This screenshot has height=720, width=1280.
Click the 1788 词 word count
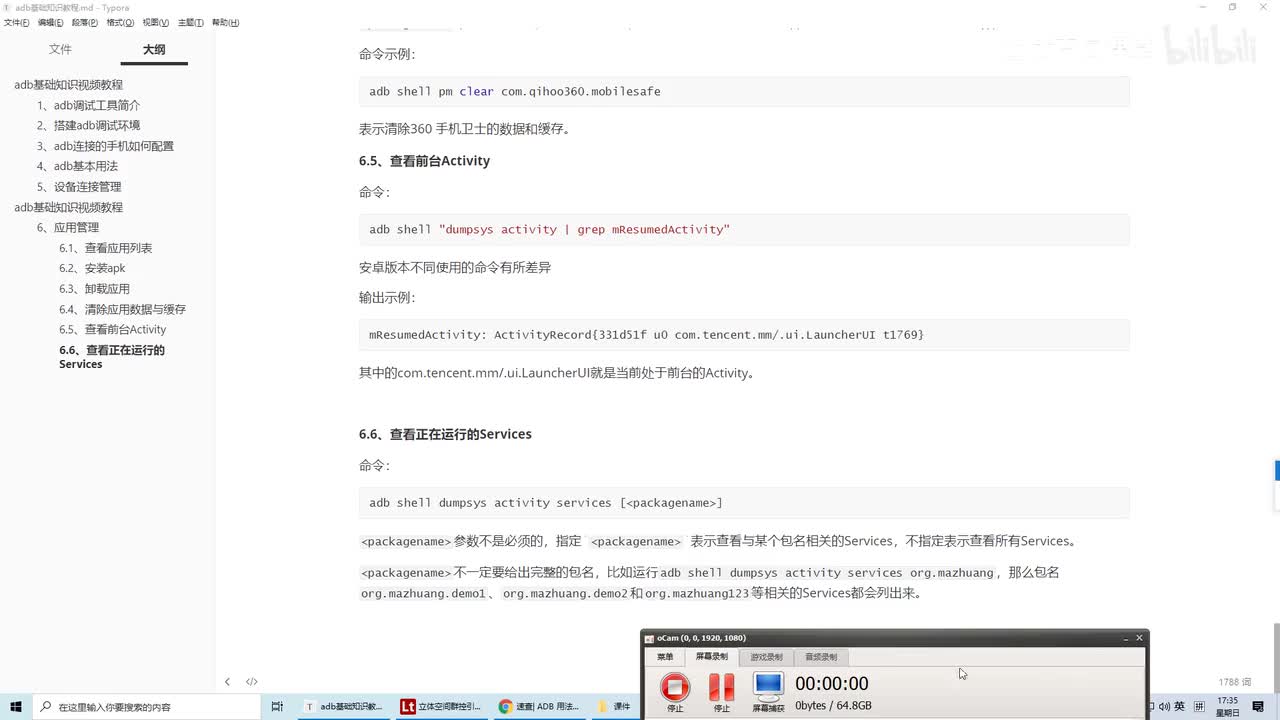tap(1234, 682)
